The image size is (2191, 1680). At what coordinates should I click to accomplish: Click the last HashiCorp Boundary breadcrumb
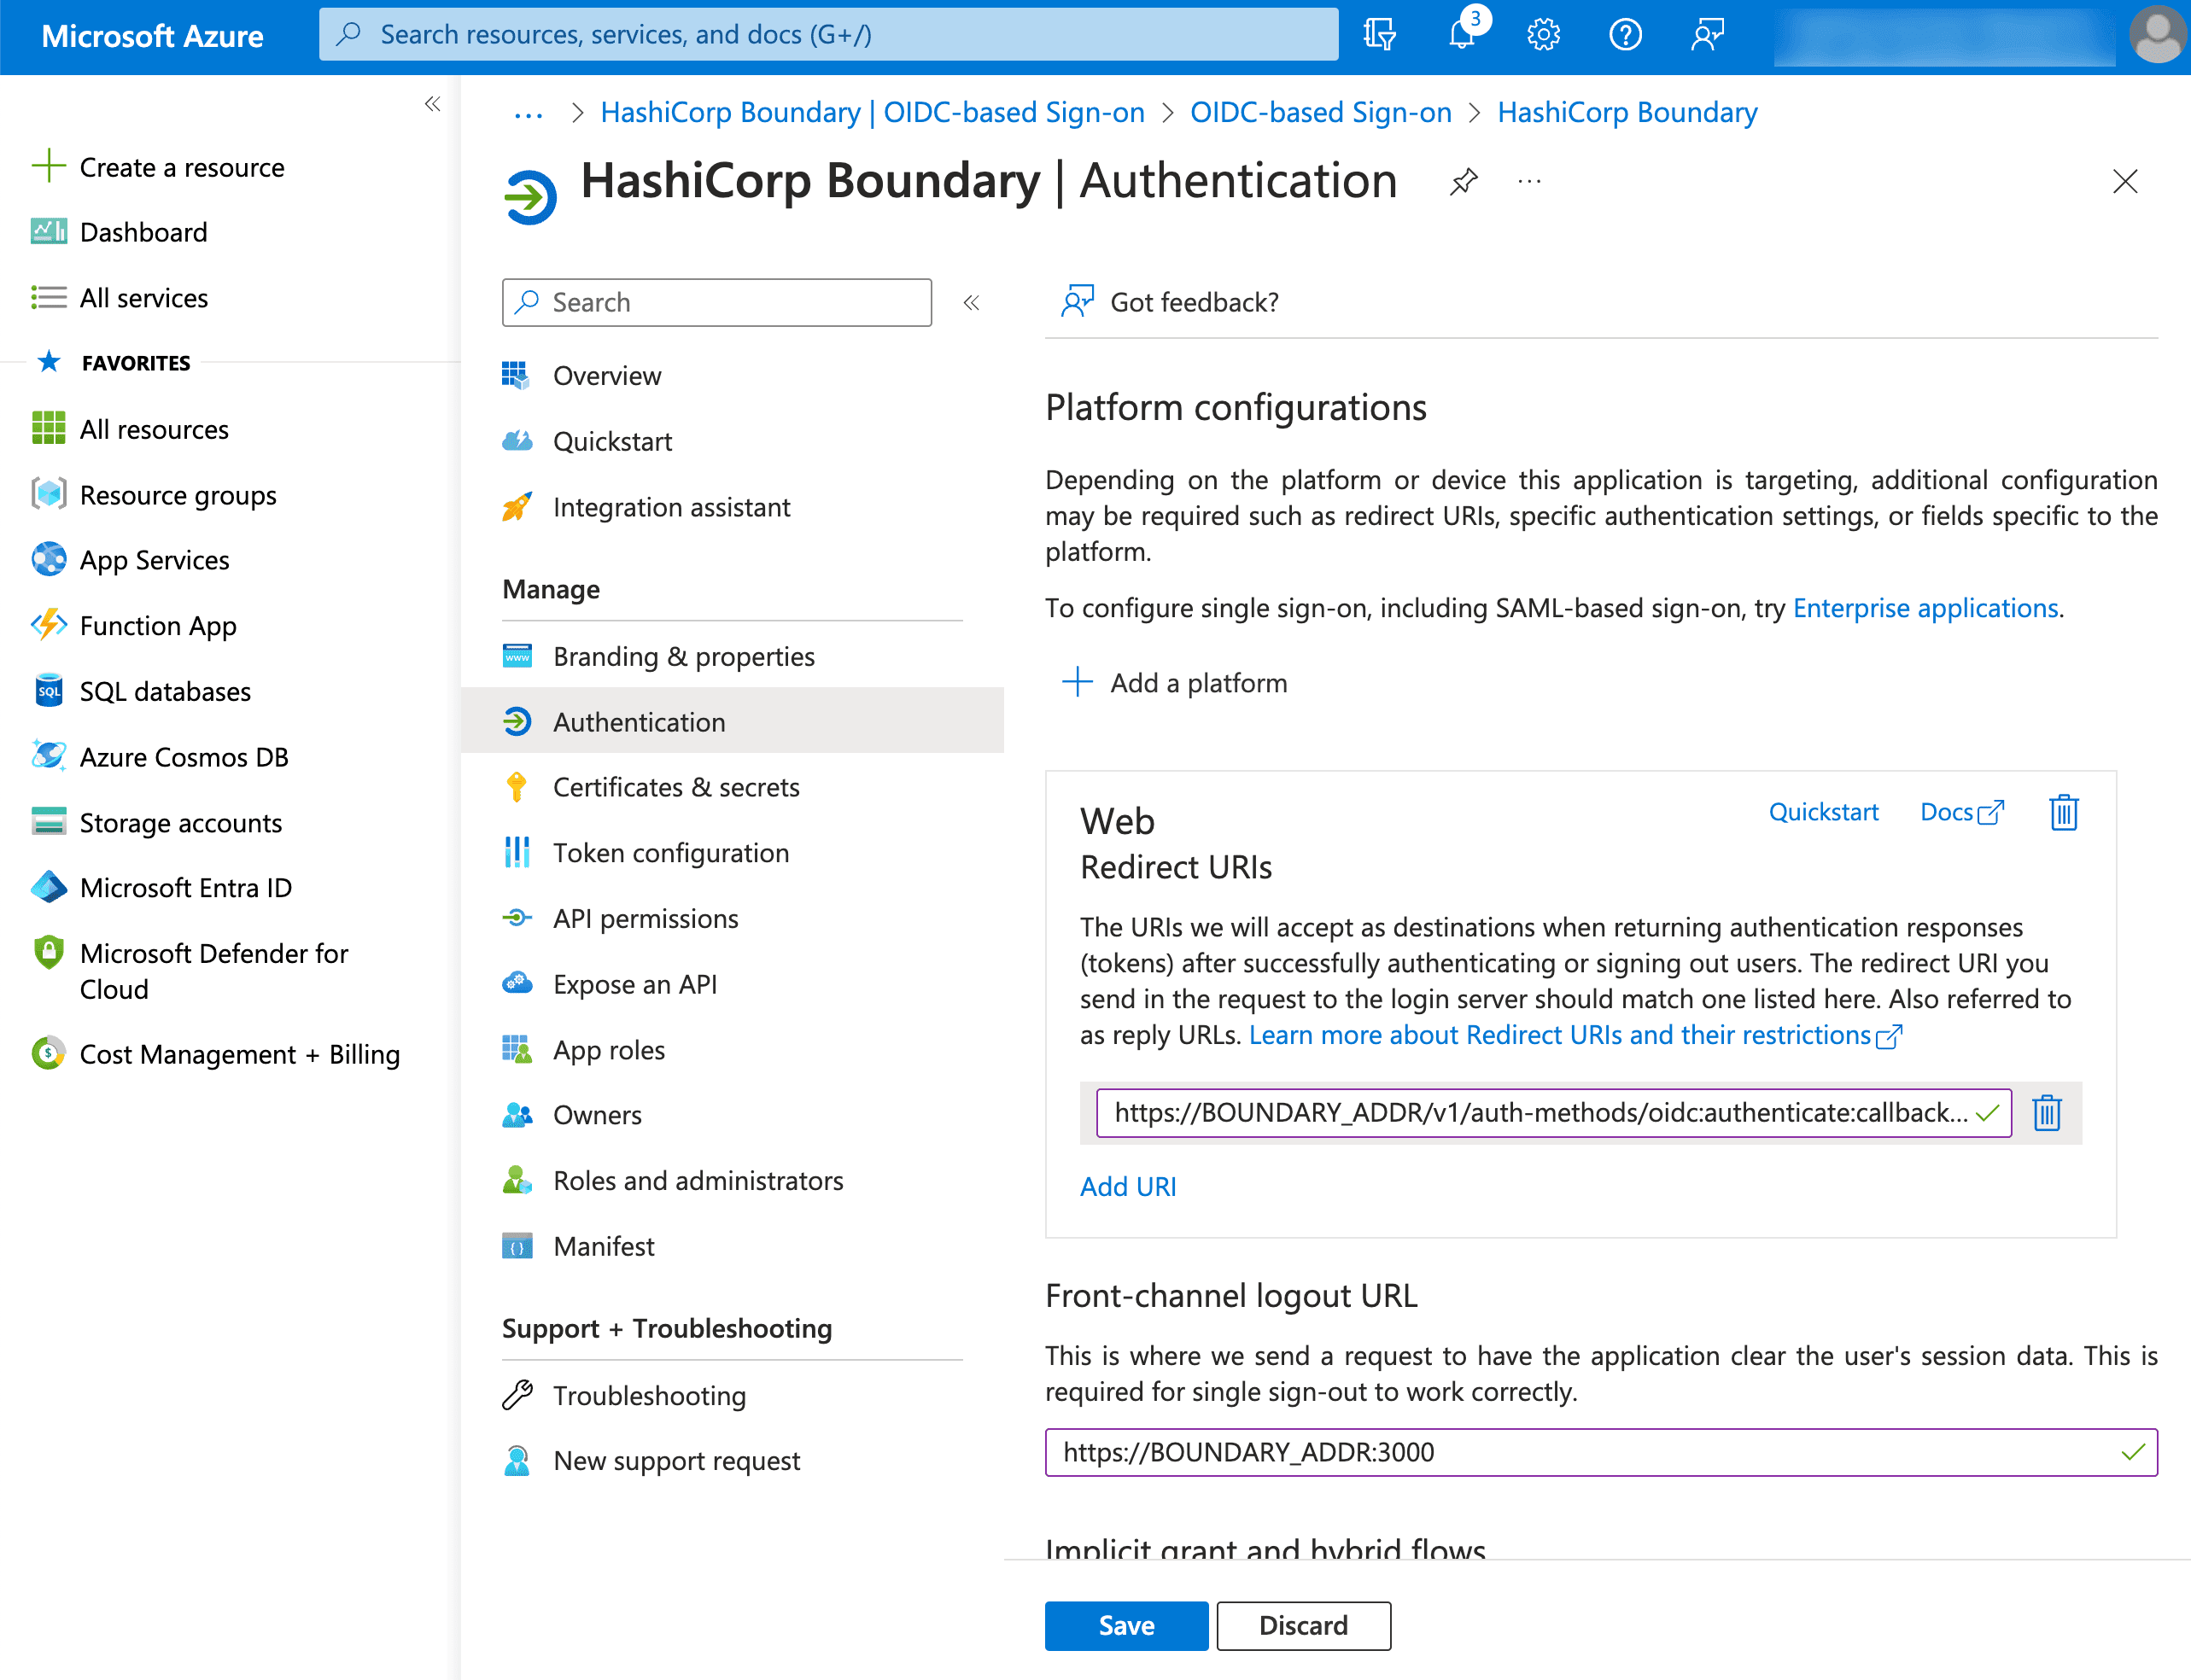click(1627, 112)
